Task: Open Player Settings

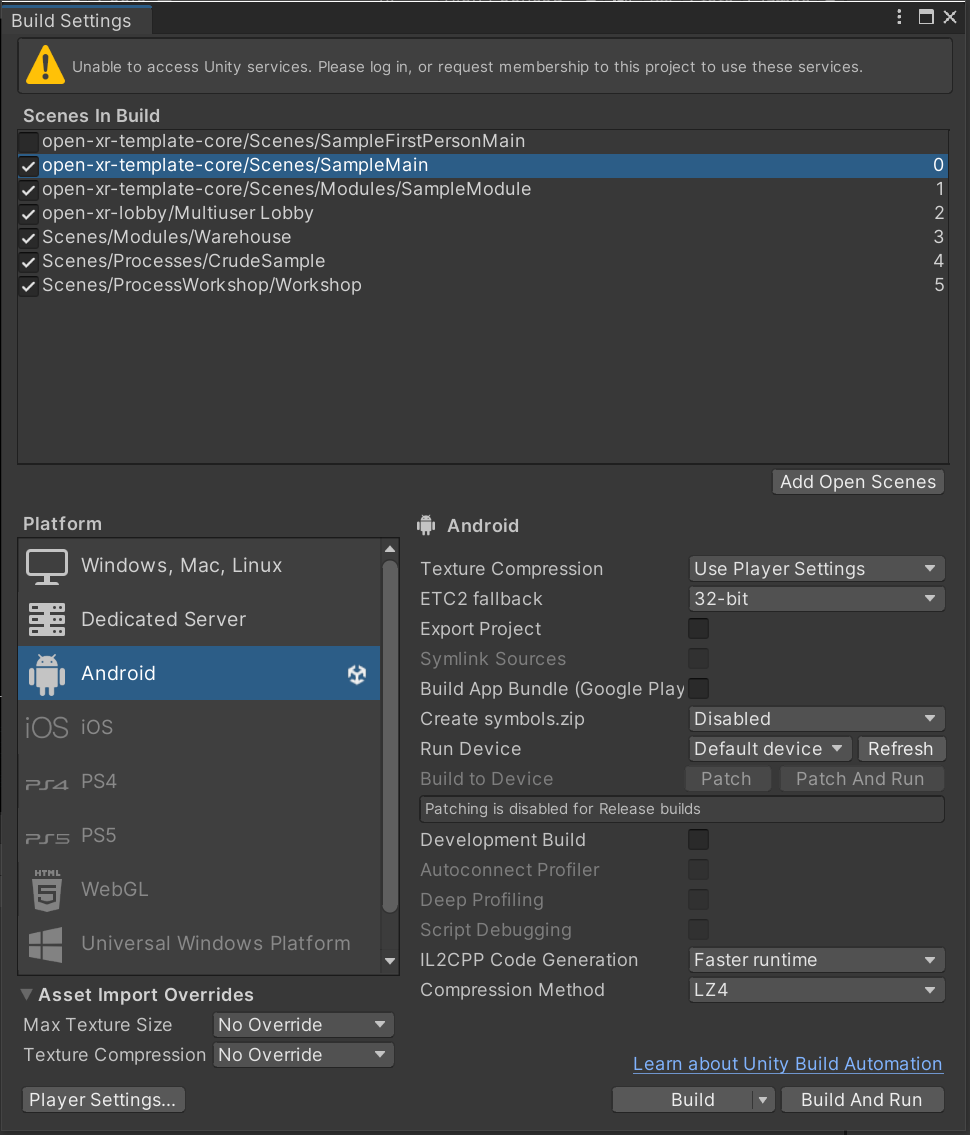Action: click(x=103, y=1100)
